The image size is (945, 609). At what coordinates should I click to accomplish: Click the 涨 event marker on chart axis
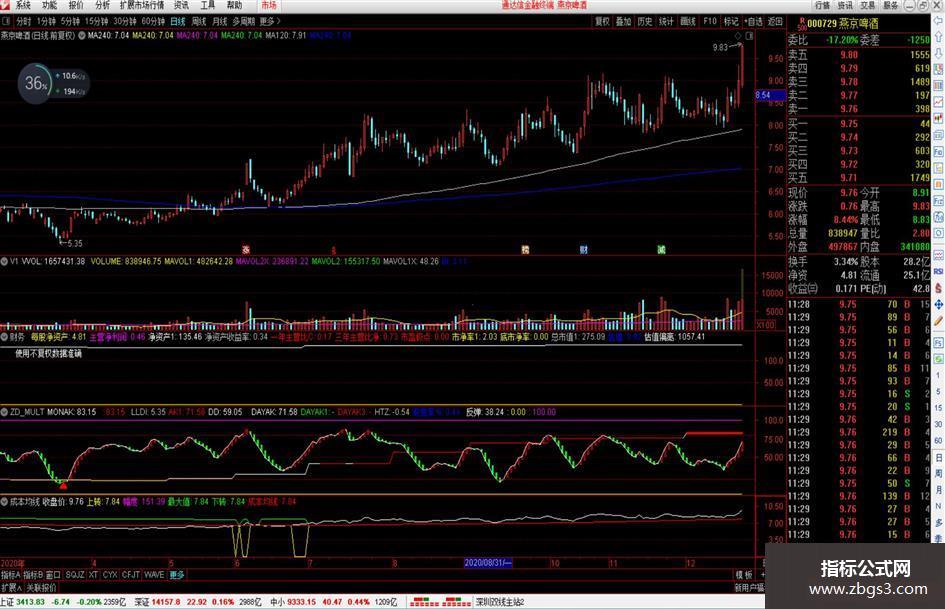[x=246, y=249]
